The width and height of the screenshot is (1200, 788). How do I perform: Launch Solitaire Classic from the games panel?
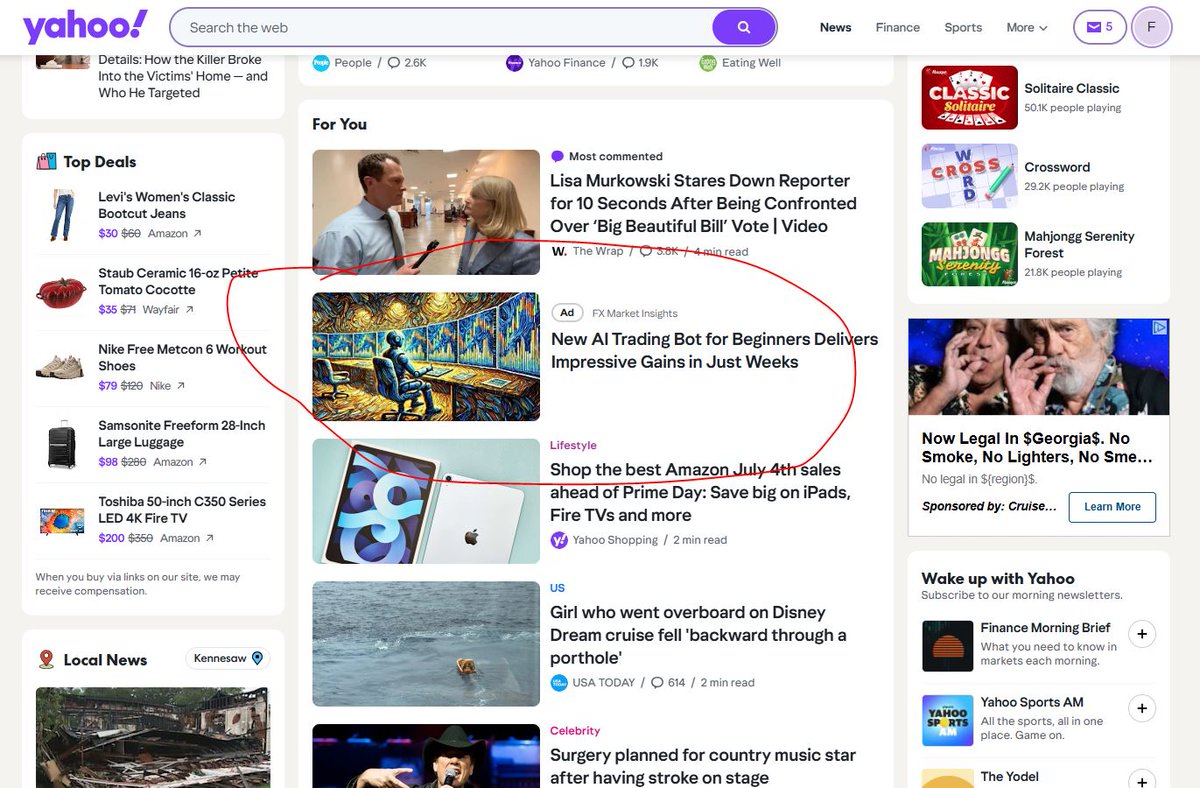coord(1071,88)
